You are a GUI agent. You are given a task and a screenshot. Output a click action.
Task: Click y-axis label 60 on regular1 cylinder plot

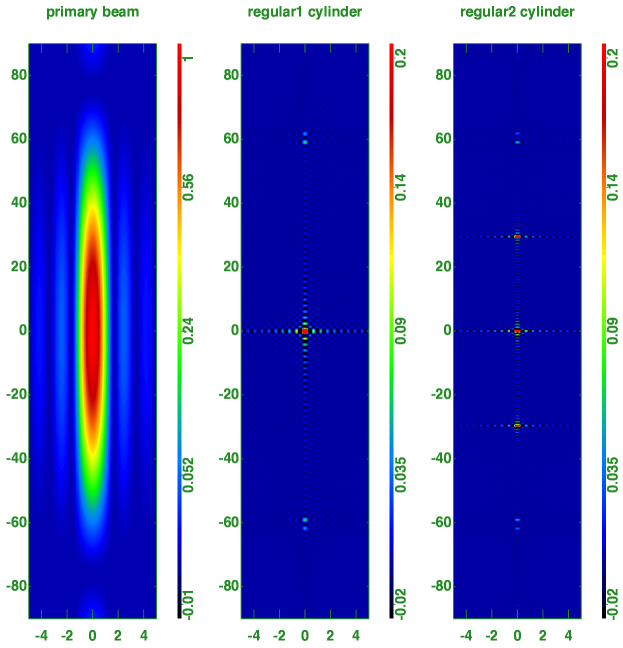coord(231,138)
